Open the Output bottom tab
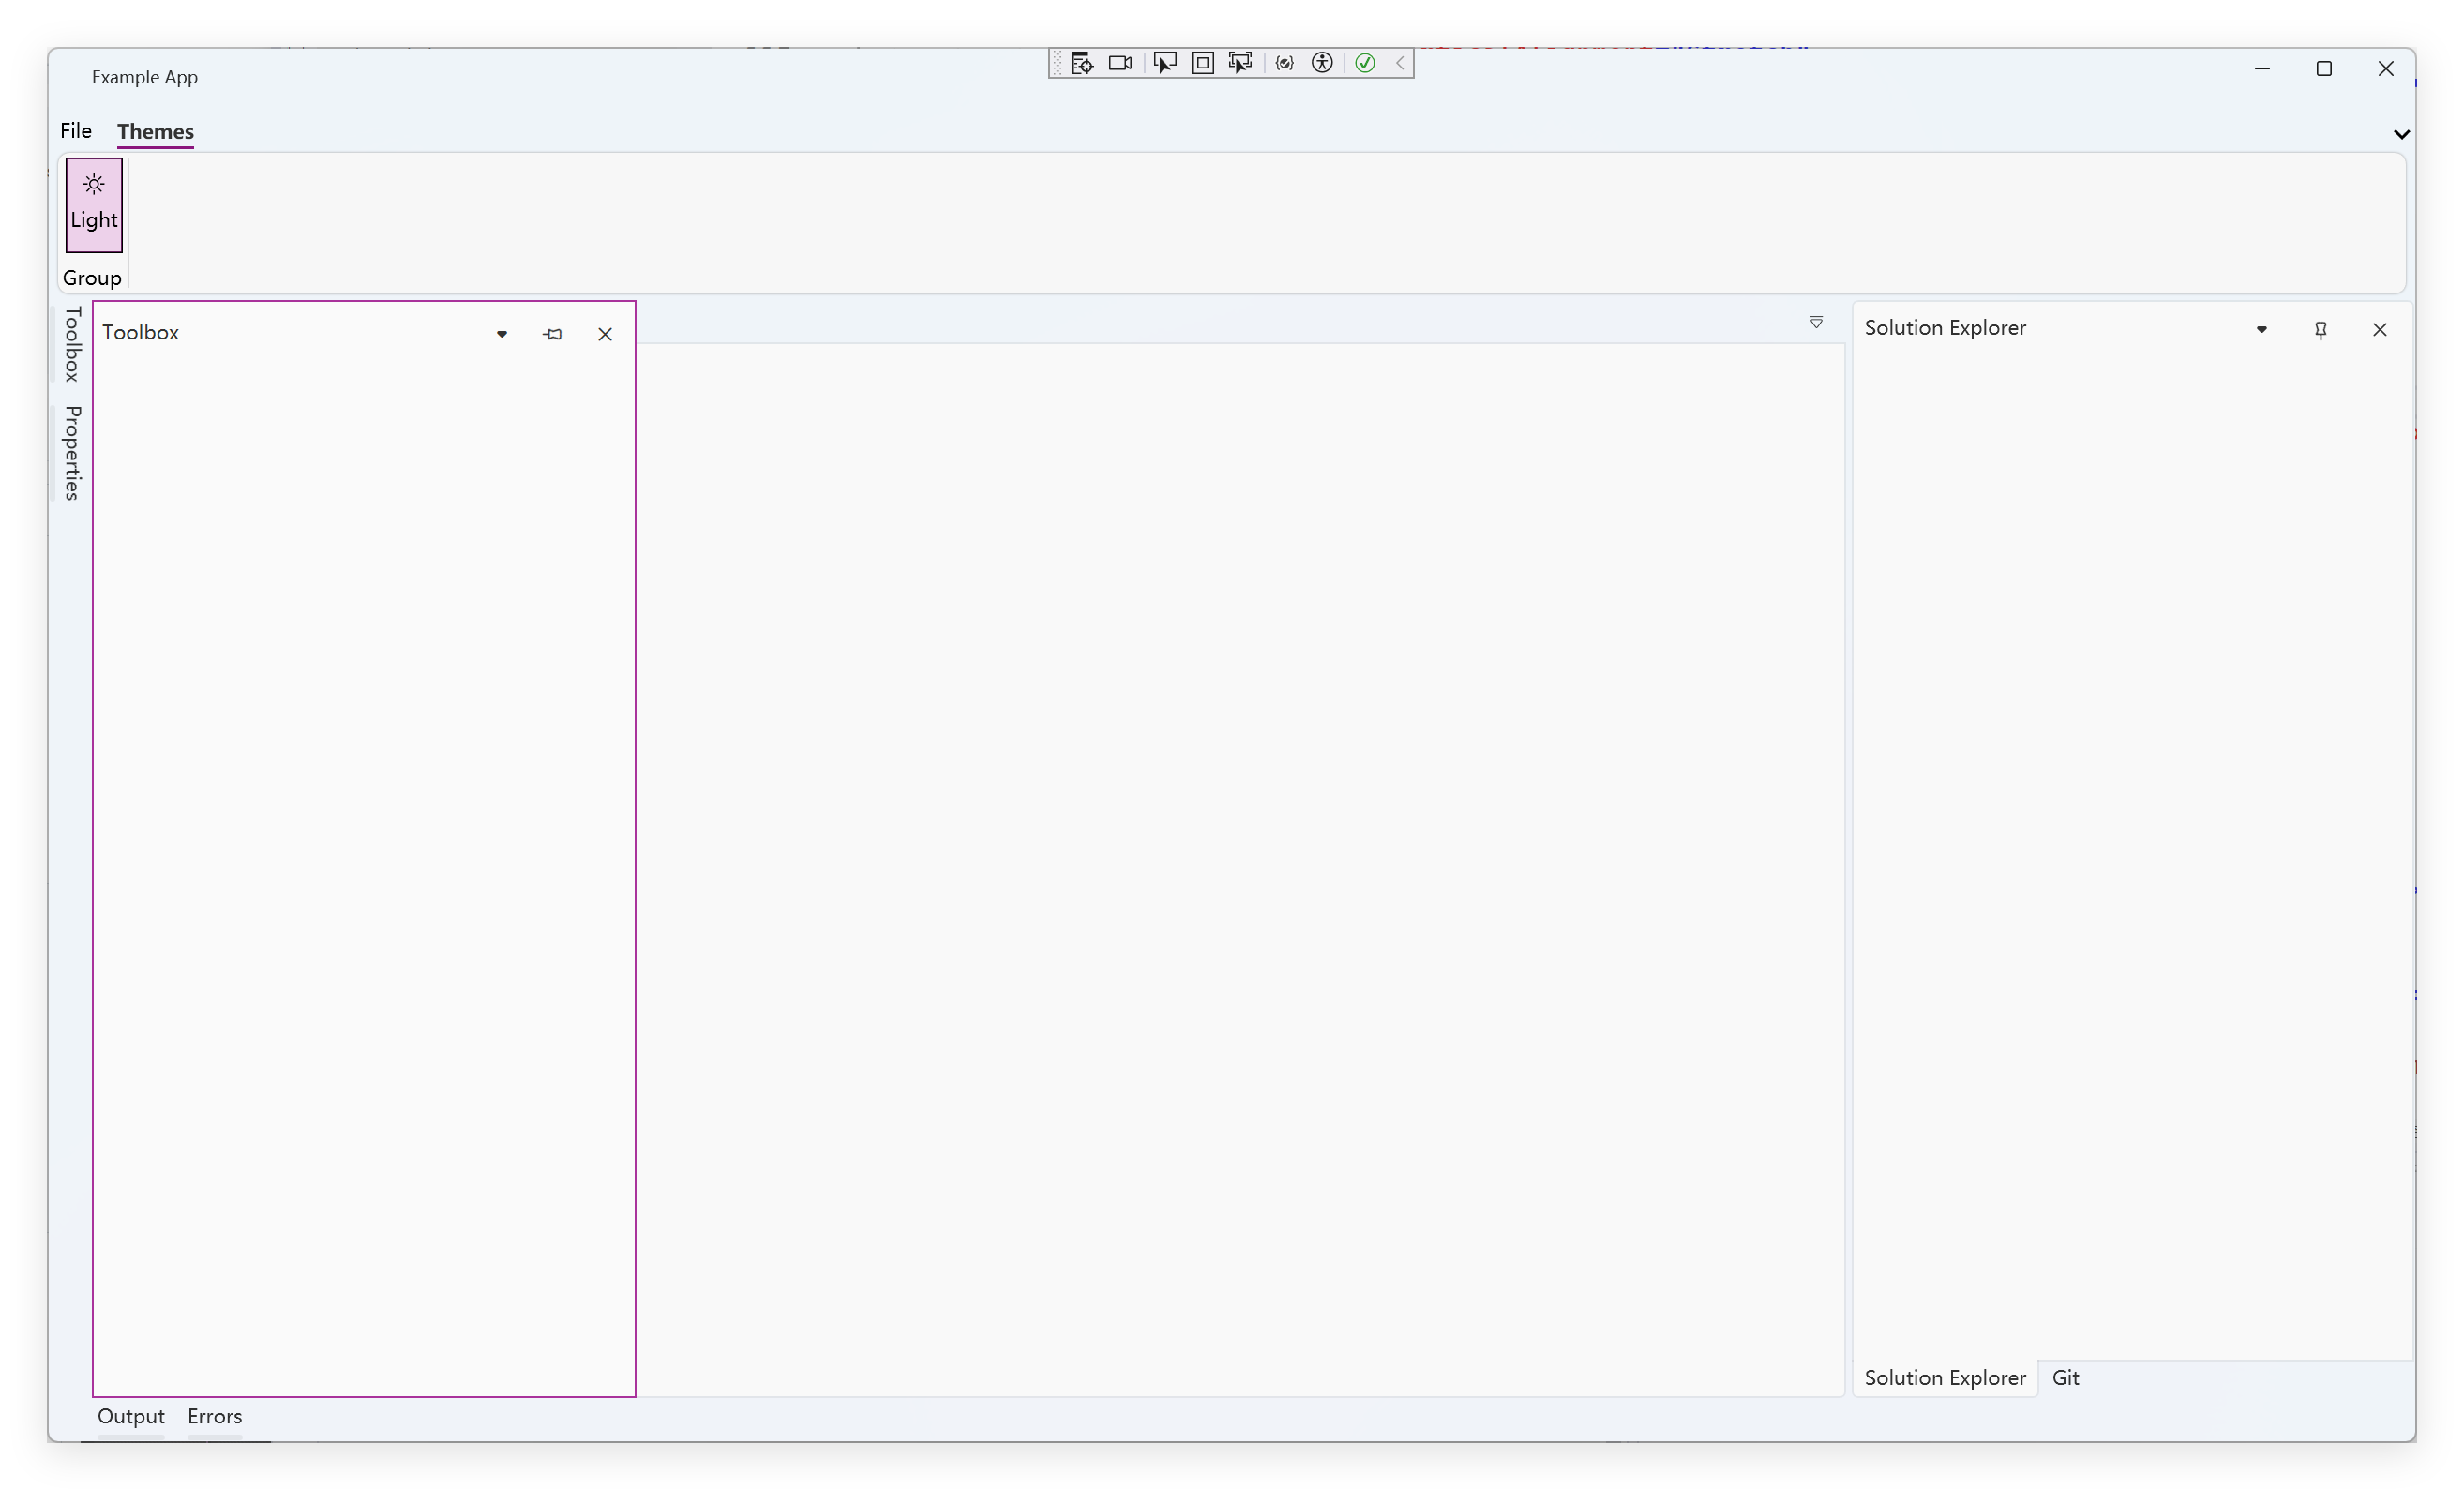 click(x=131, y=1417)
